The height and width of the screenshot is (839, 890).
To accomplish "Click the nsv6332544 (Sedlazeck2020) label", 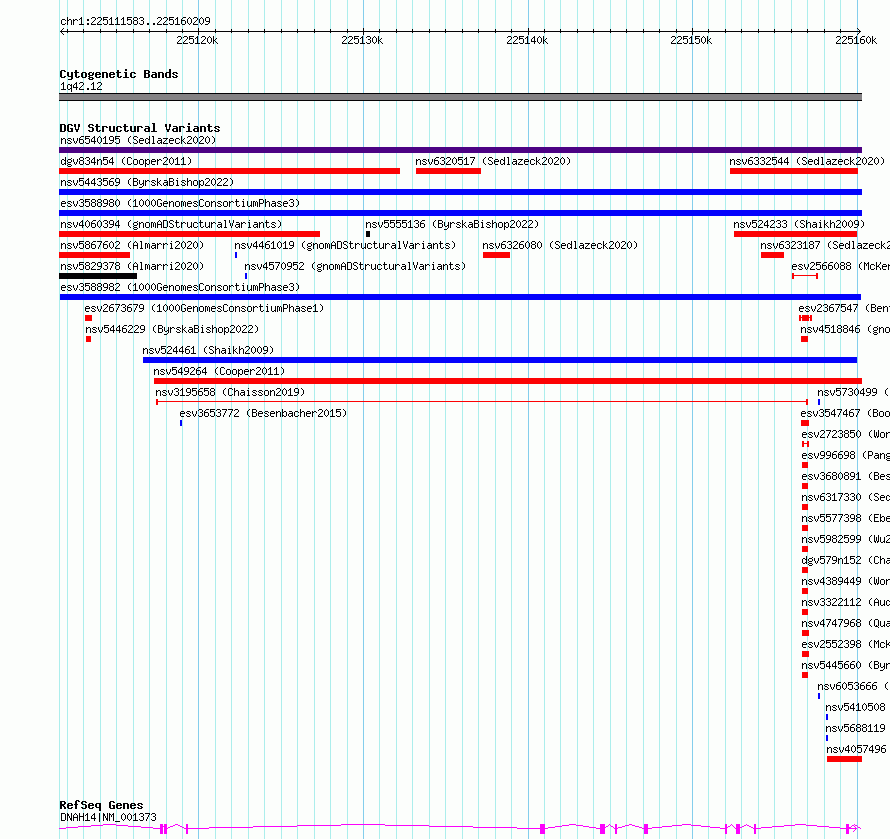I will point(807,161).
